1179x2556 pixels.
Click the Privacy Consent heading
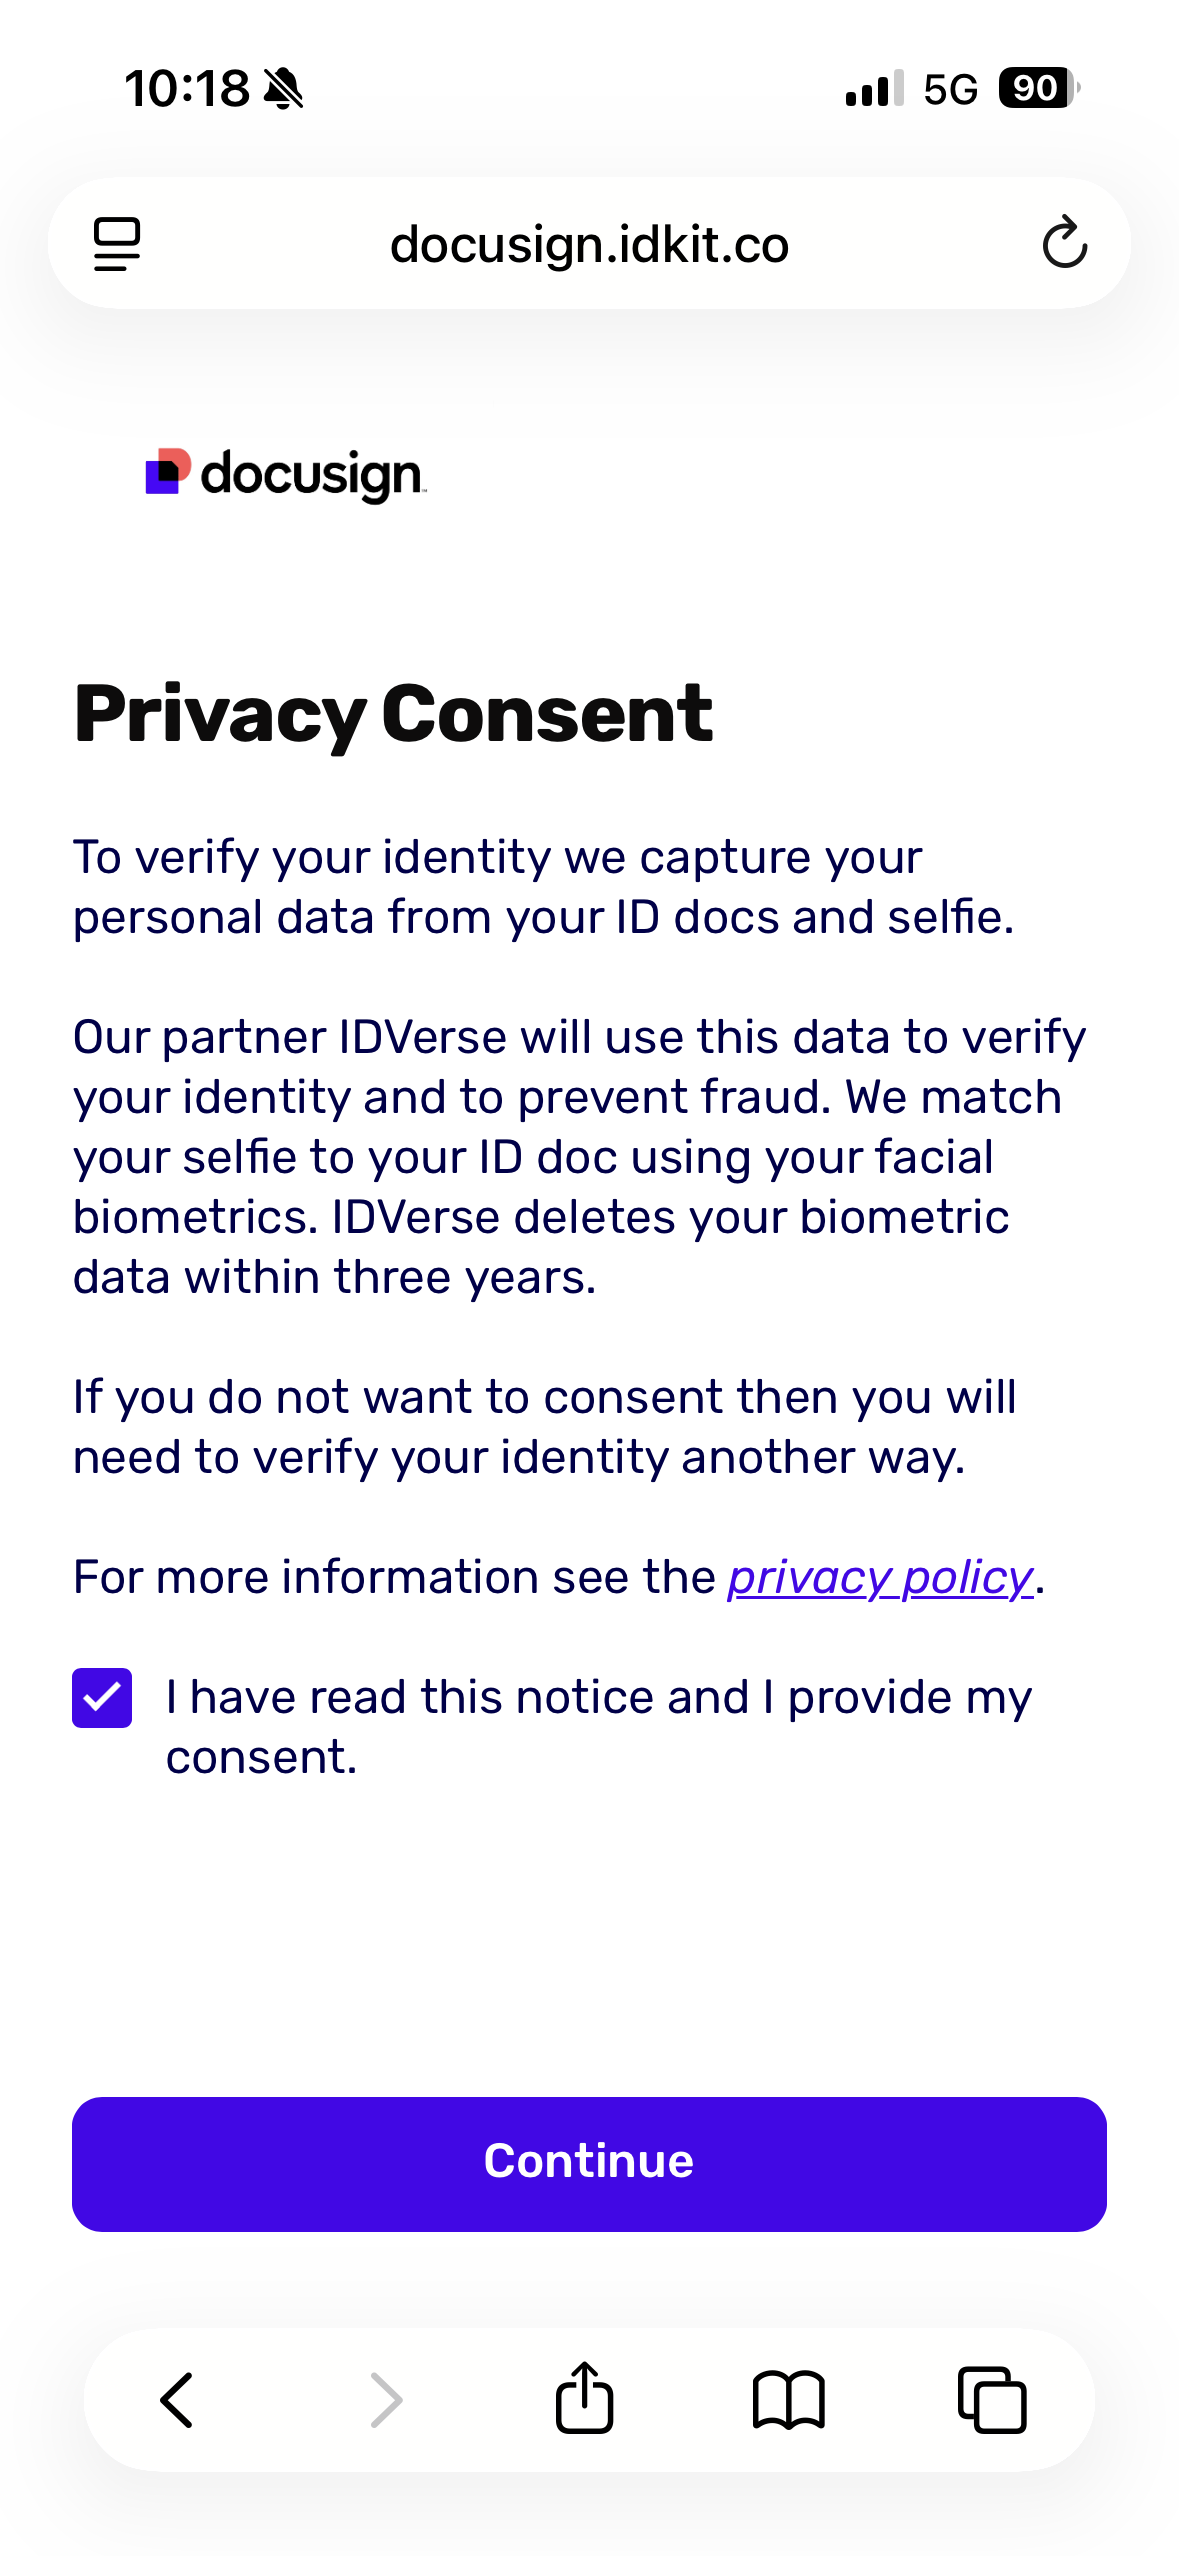(x=393, y=714)
